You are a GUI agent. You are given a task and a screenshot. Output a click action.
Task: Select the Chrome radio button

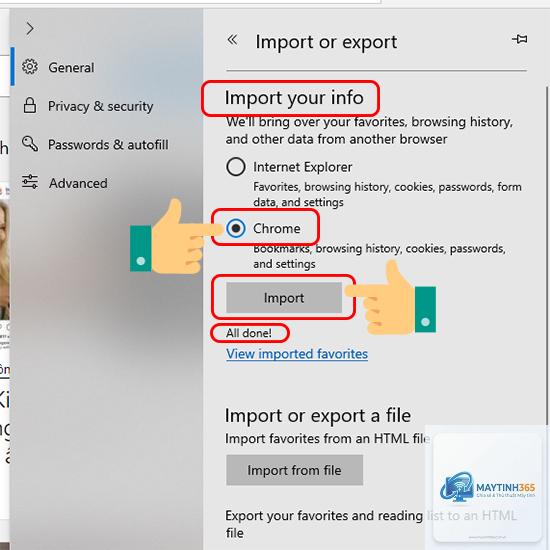[x=236, y=228]
